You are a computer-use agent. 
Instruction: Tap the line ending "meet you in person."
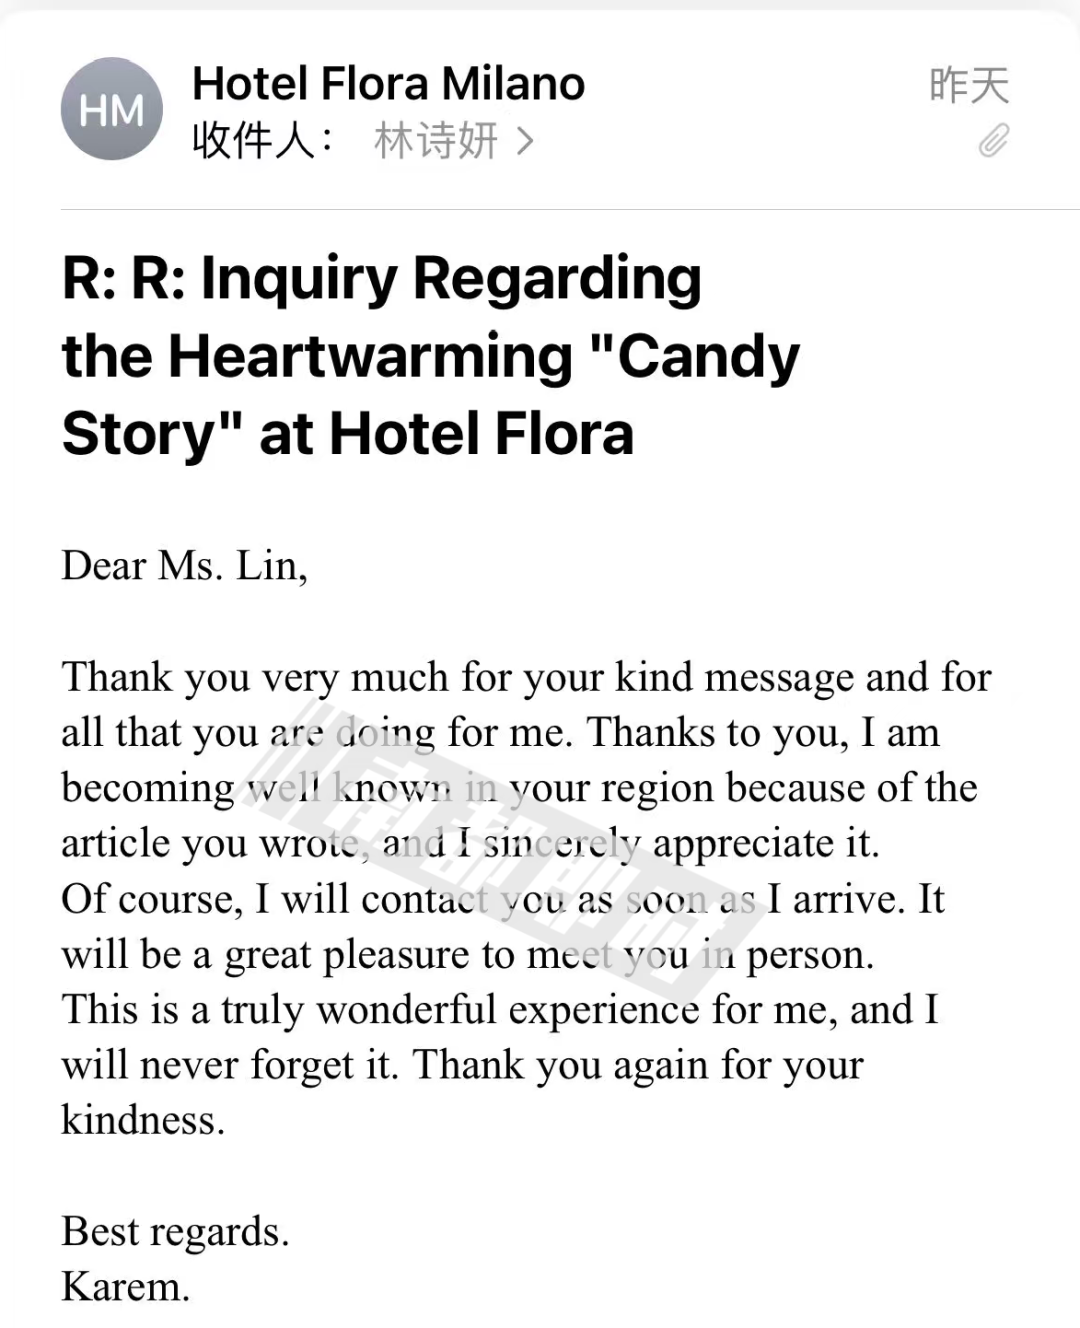pos(467,954)
